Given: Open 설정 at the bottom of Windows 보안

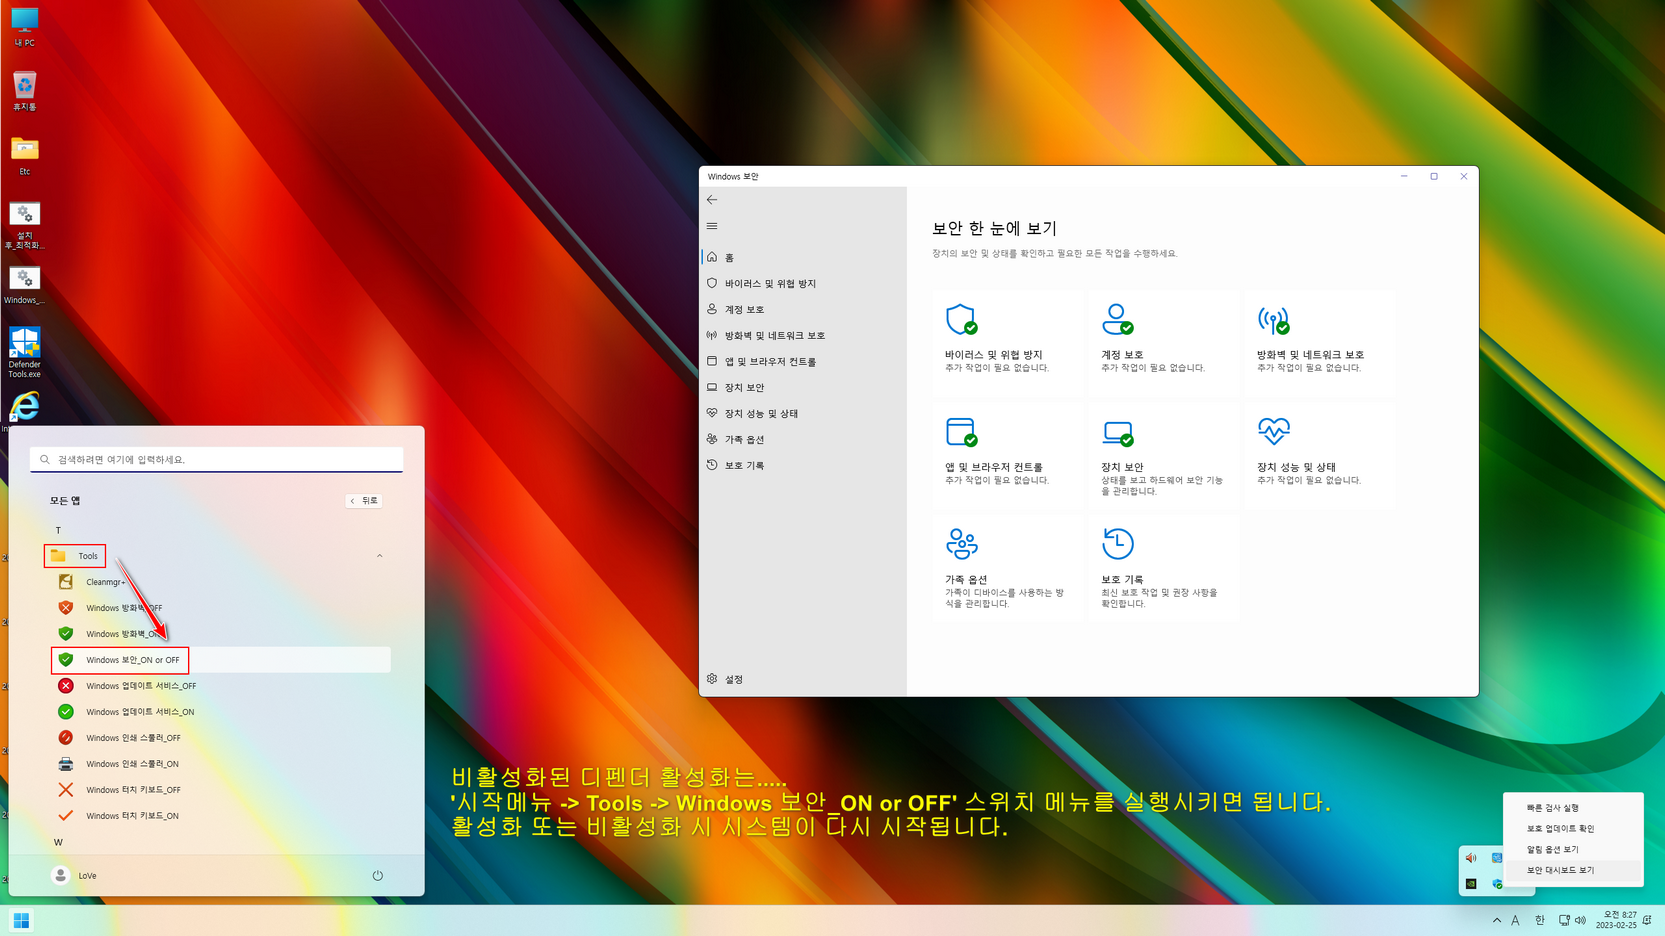Looking at the screenshot, I should pos(803,679).
